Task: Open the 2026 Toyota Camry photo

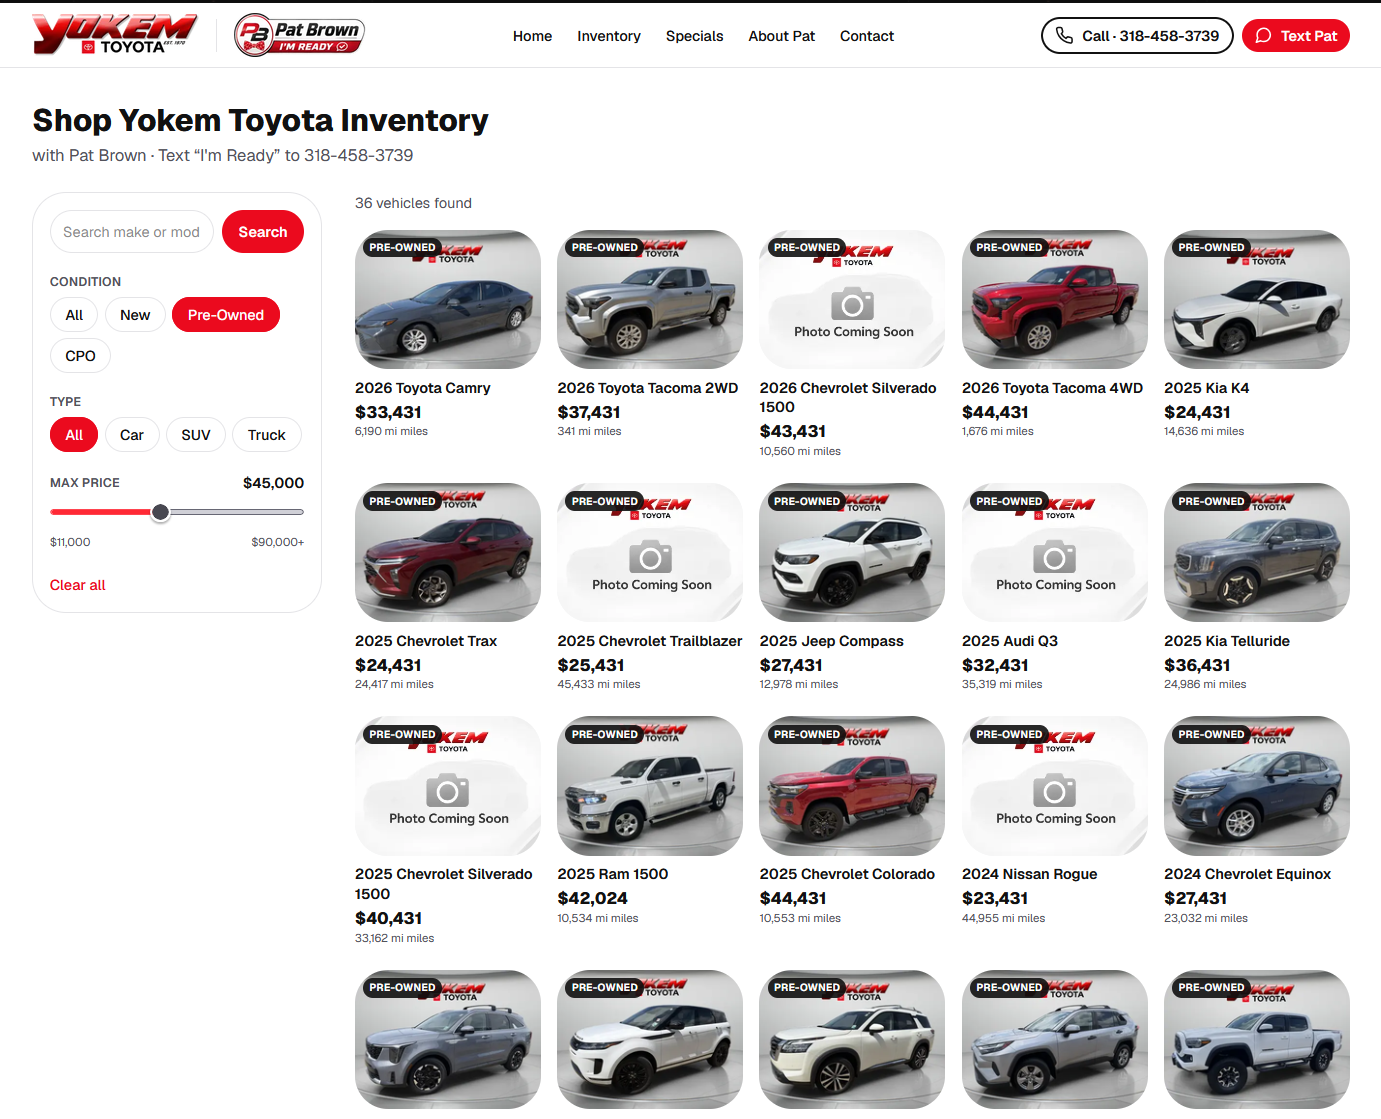Action: click(x=448, y=300)
